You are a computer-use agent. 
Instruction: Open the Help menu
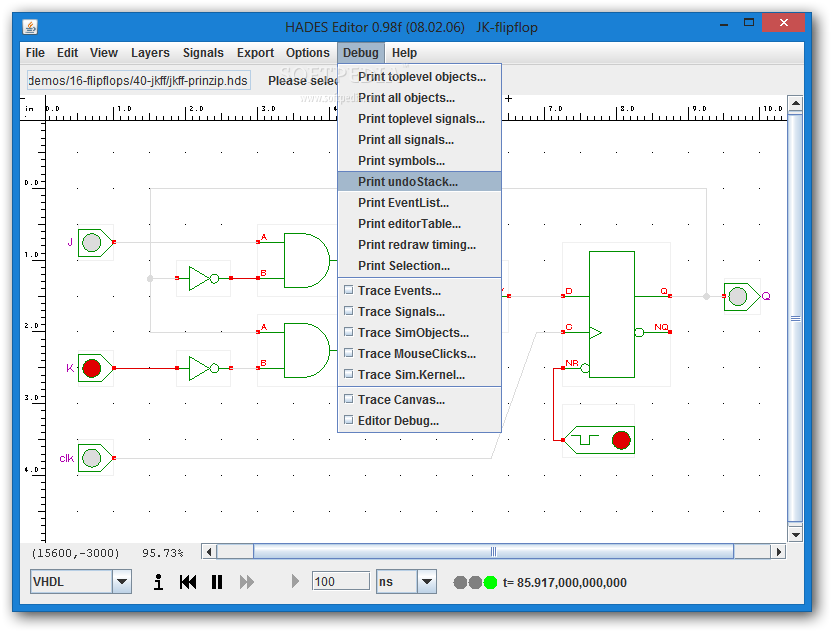404,53
